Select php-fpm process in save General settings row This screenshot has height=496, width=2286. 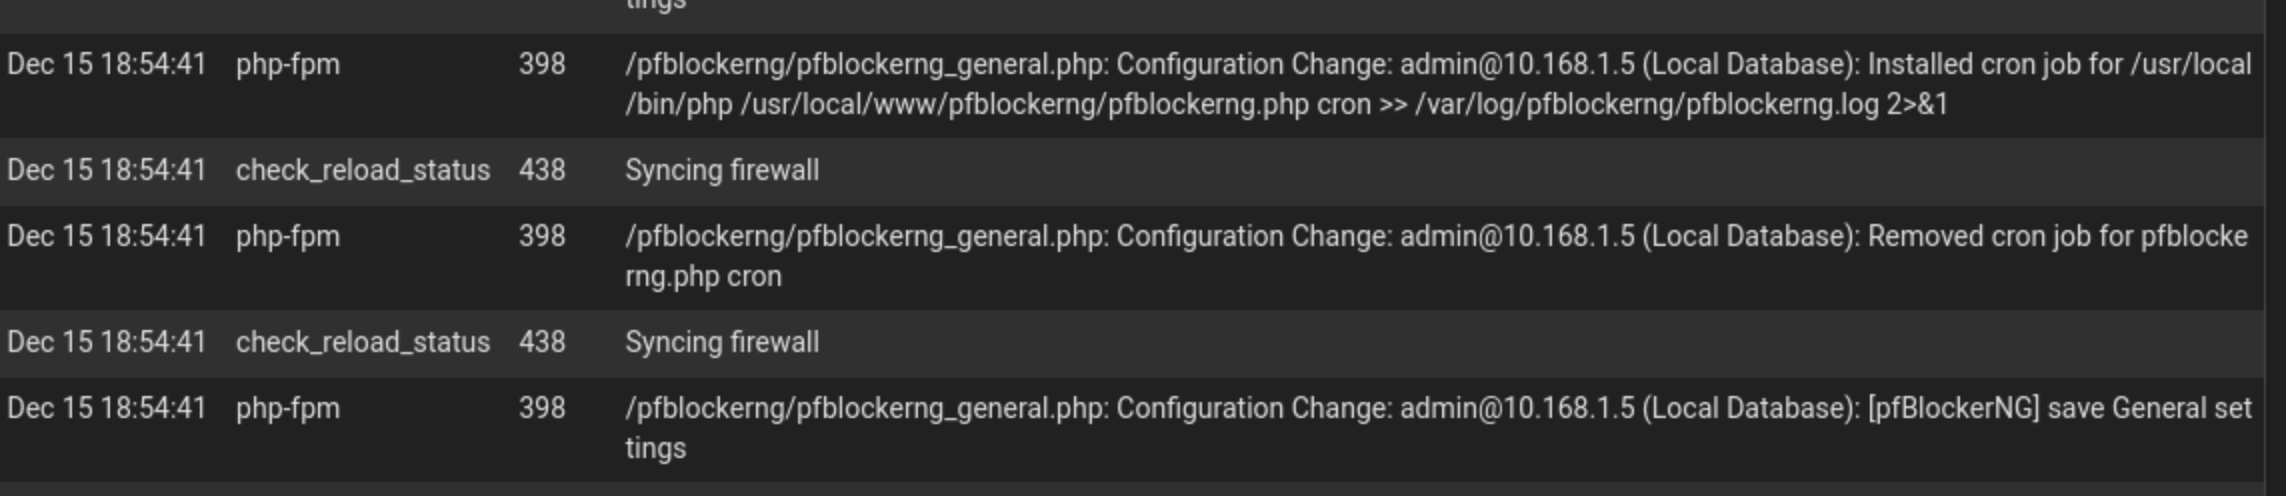point(288,409)
